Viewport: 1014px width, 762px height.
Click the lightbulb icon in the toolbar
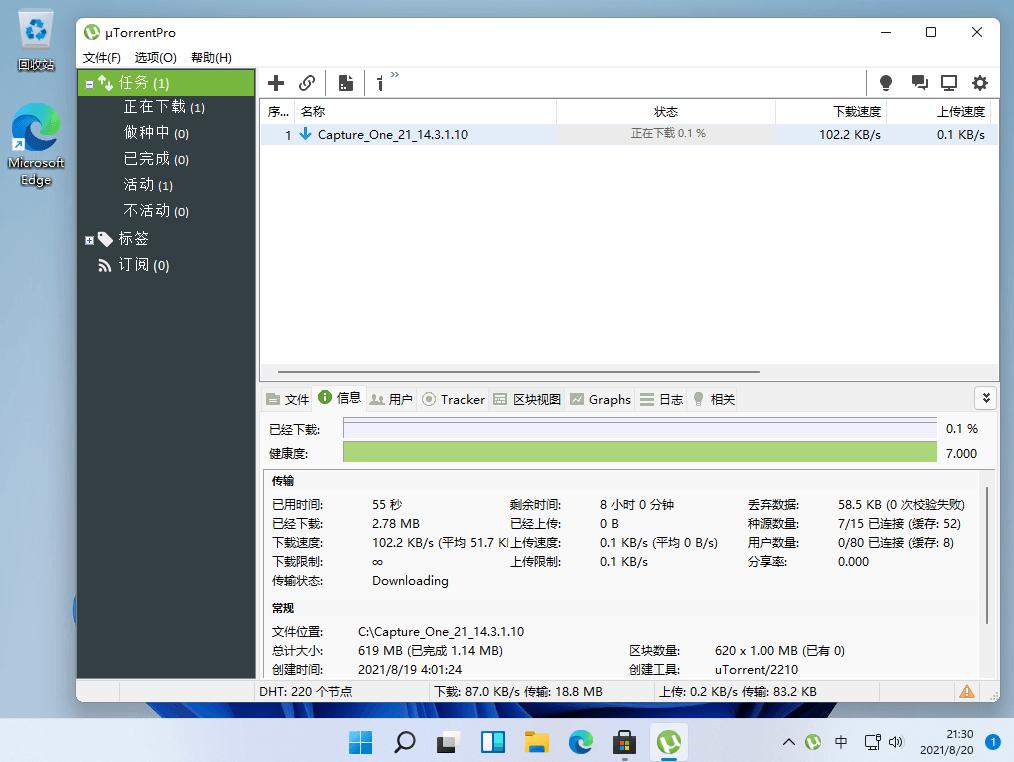pyautogui.click(x=886, y=83)
